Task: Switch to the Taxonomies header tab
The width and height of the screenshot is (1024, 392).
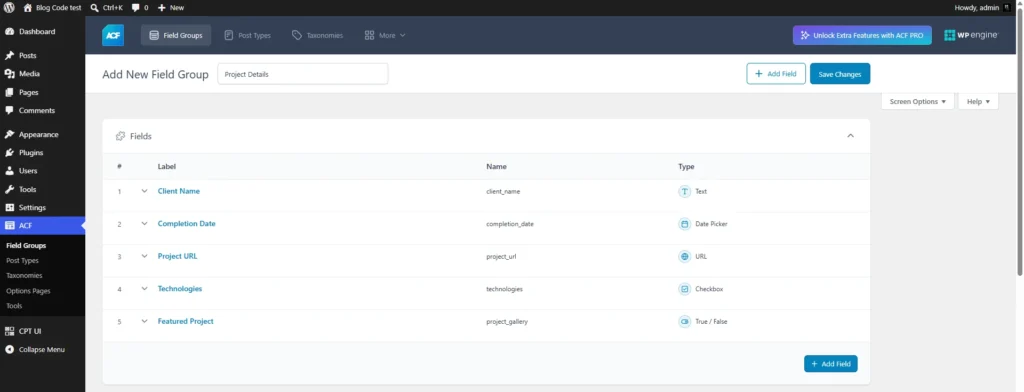Action: 317,35
